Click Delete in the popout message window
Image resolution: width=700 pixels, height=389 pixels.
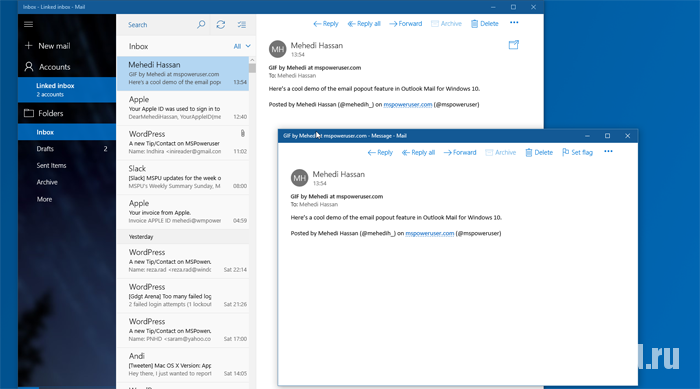[x=539, y=152]
